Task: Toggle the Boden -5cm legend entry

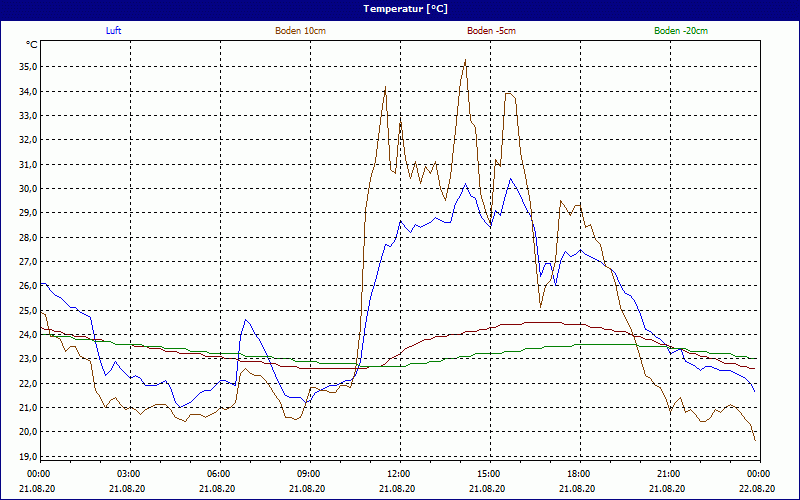Action: pos(491,31)
